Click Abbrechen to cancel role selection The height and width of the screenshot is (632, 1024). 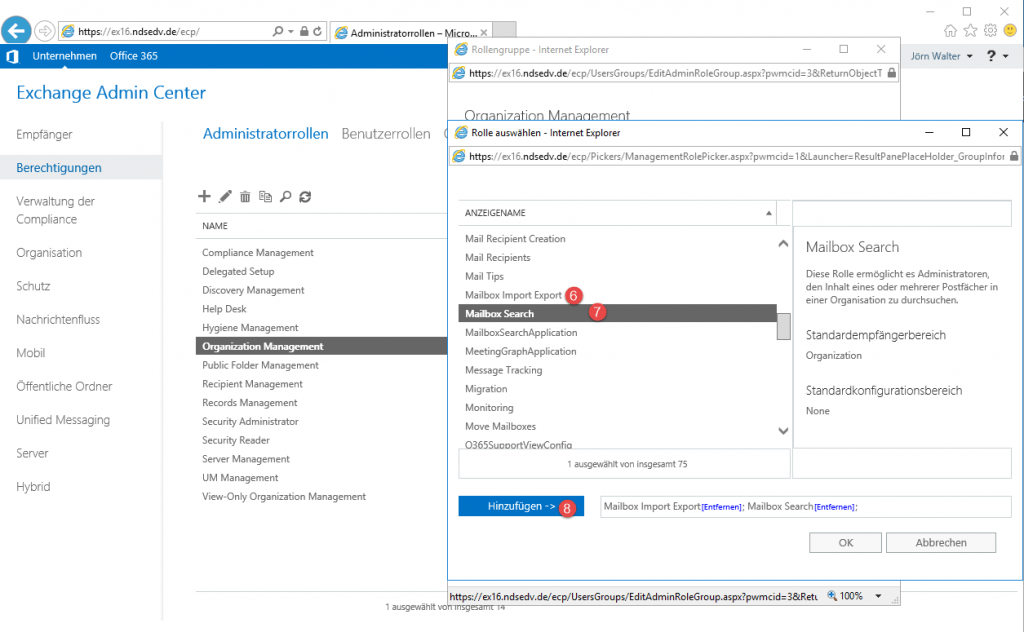pos(940,543)
